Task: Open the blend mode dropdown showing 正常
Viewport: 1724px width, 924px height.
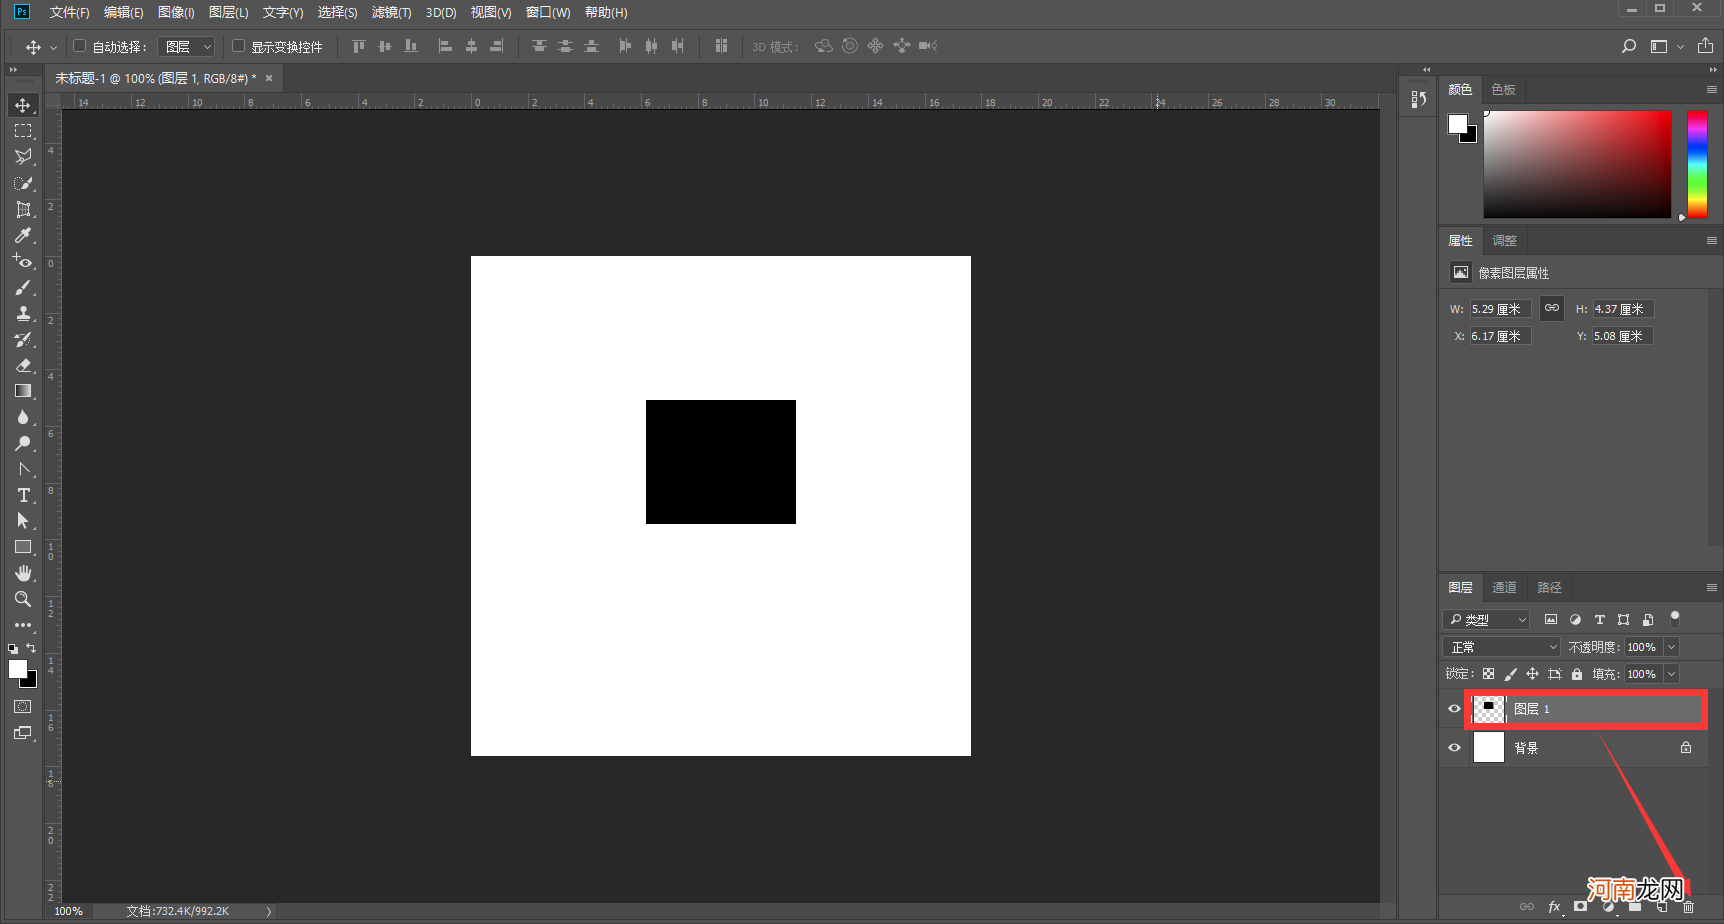Action: pyautogui.click(x=1501, y=647)
